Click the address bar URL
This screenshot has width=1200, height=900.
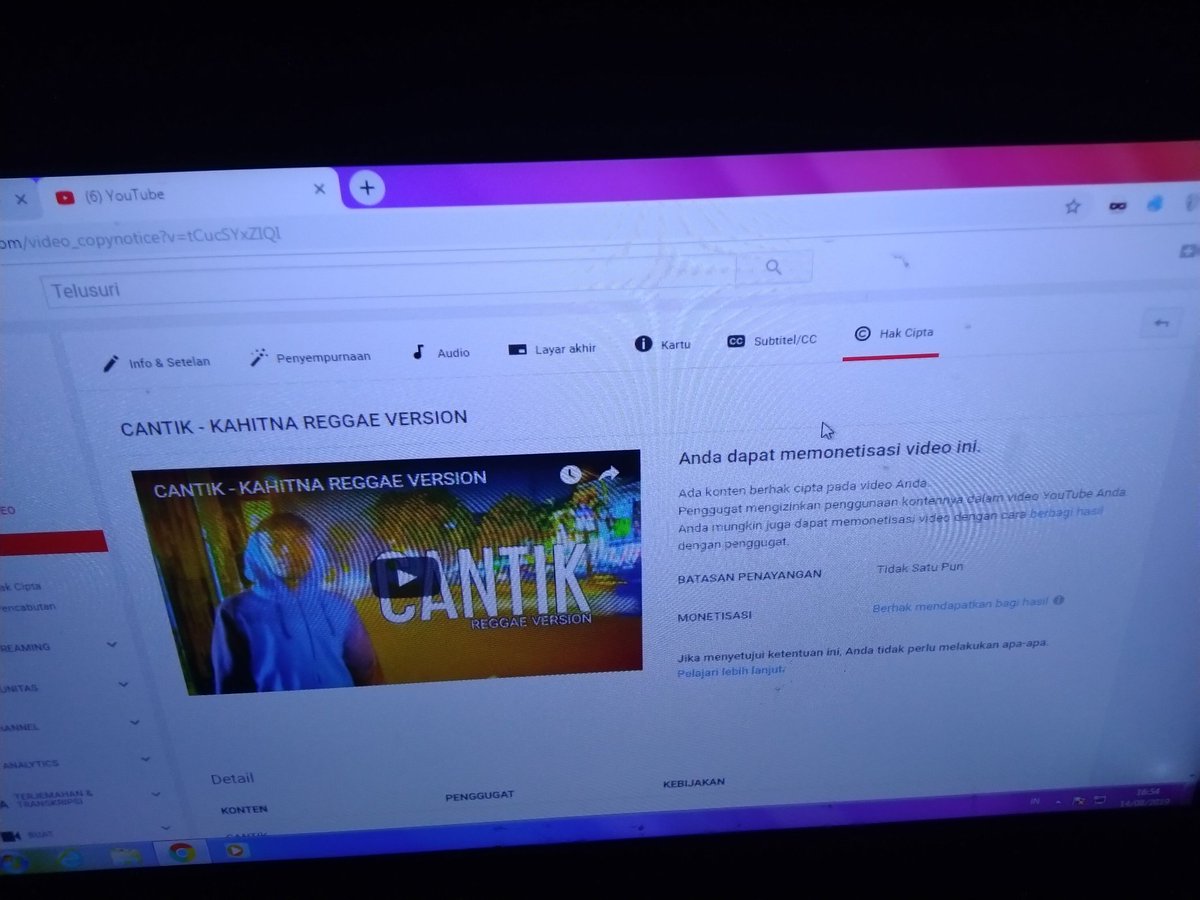[140, 237]
